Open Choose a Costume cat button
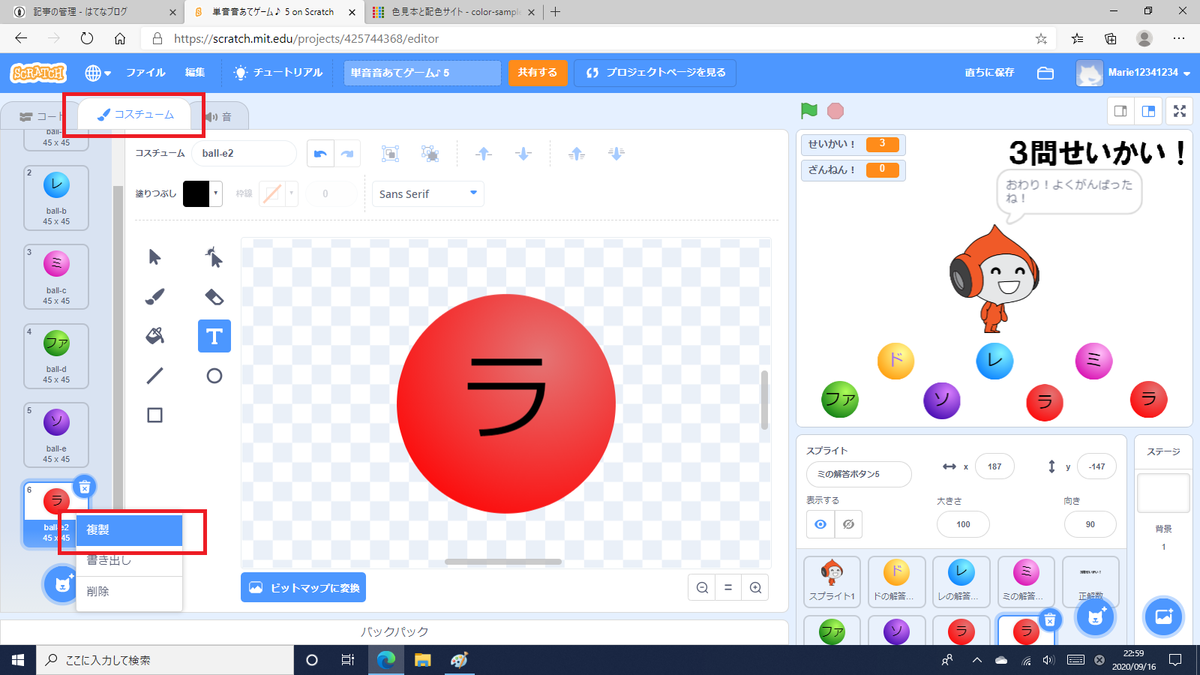The height and width of the screenshot is (675, 1200). 63,584
